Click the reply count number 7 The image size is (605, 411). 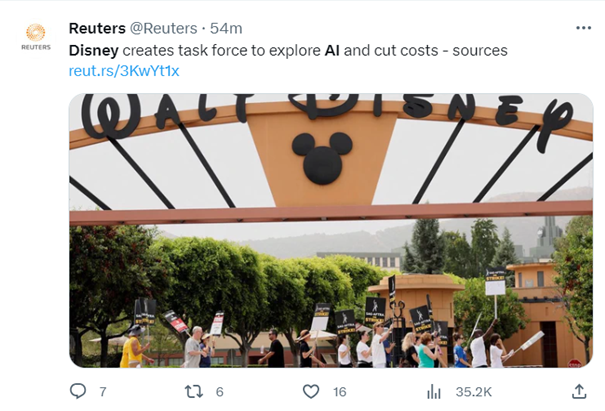point(103,392)
